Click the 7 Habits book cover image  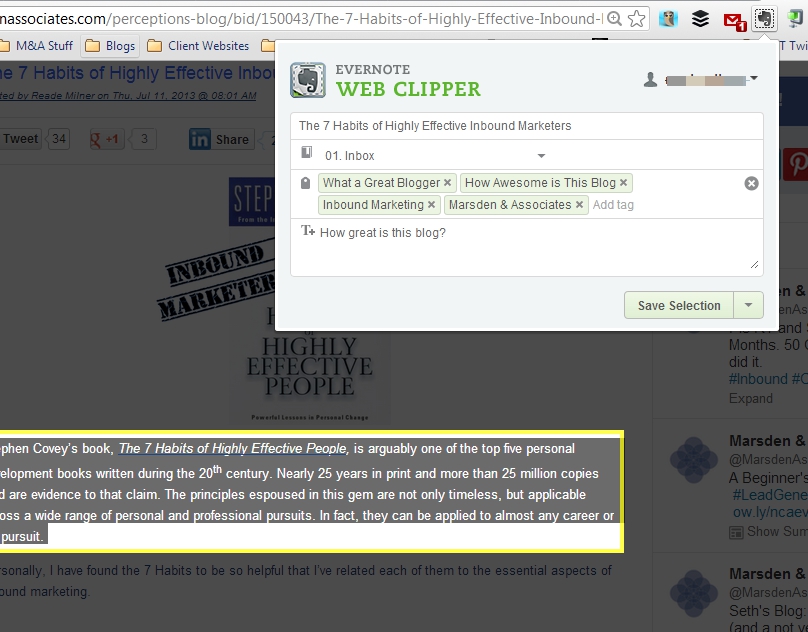(x=309, y=301)
